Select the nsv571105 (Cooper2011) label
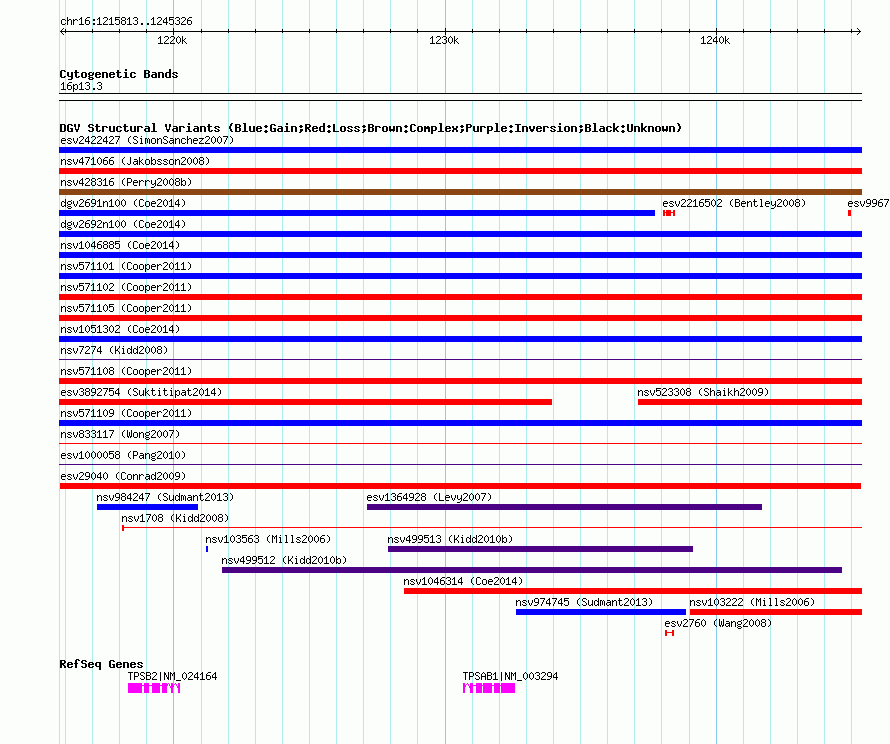This screenshot has width=890, height=744. [126, 308]
